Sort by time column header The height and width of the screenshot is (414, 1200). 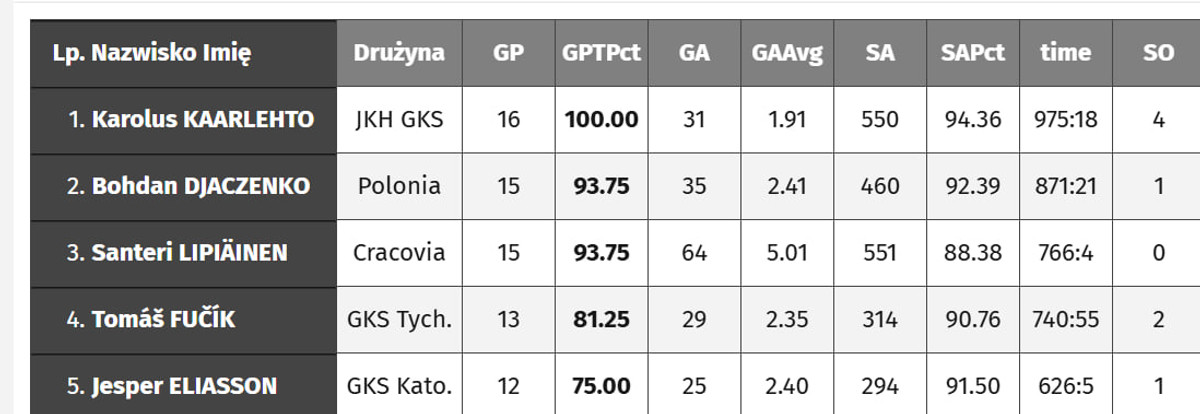1066,53
